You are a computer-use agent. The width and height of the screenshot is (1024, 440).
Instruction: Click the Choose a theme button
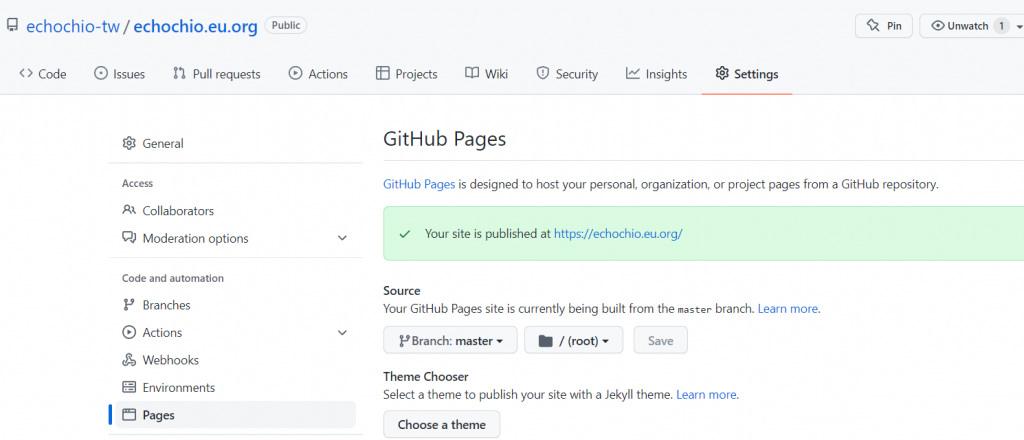pyautogui.click(x=441, y=425)
